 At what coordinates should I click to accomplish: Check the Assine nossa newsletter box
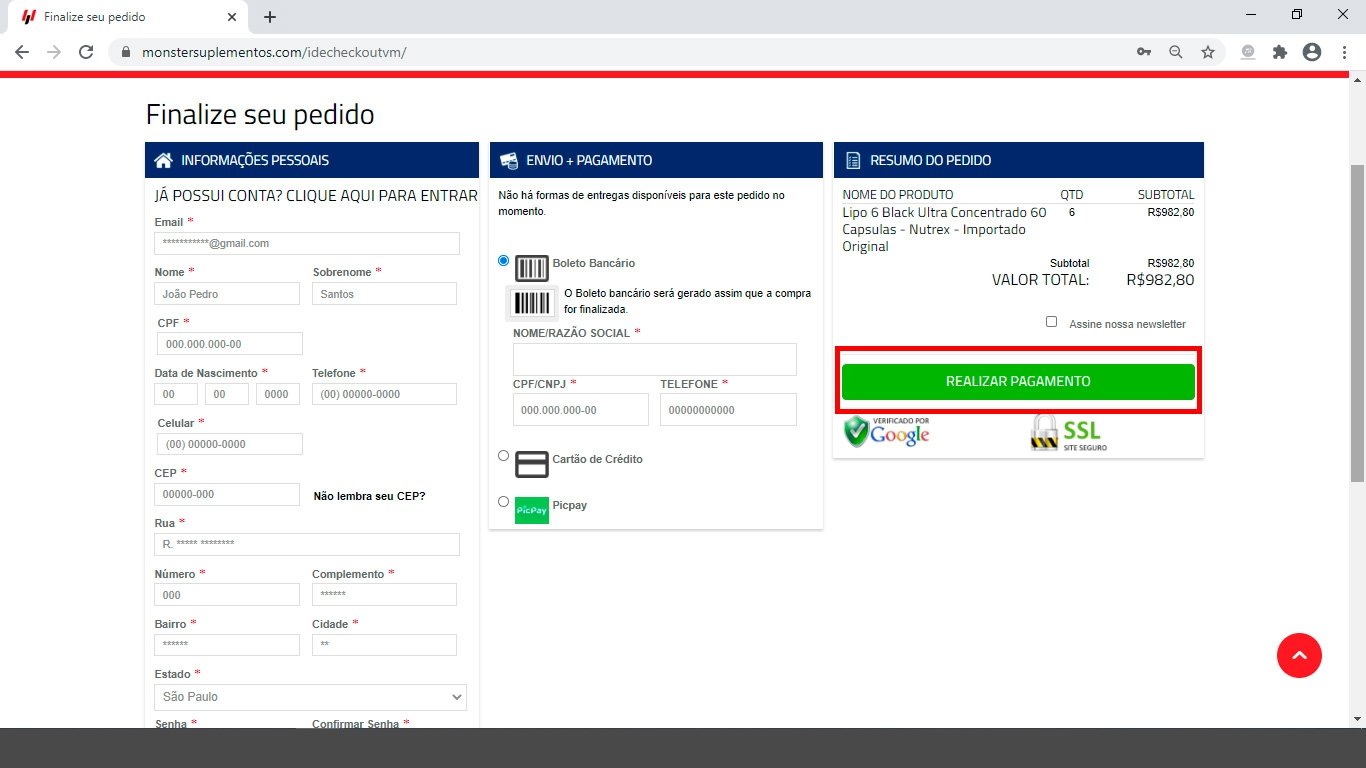tap(1051, 322)
